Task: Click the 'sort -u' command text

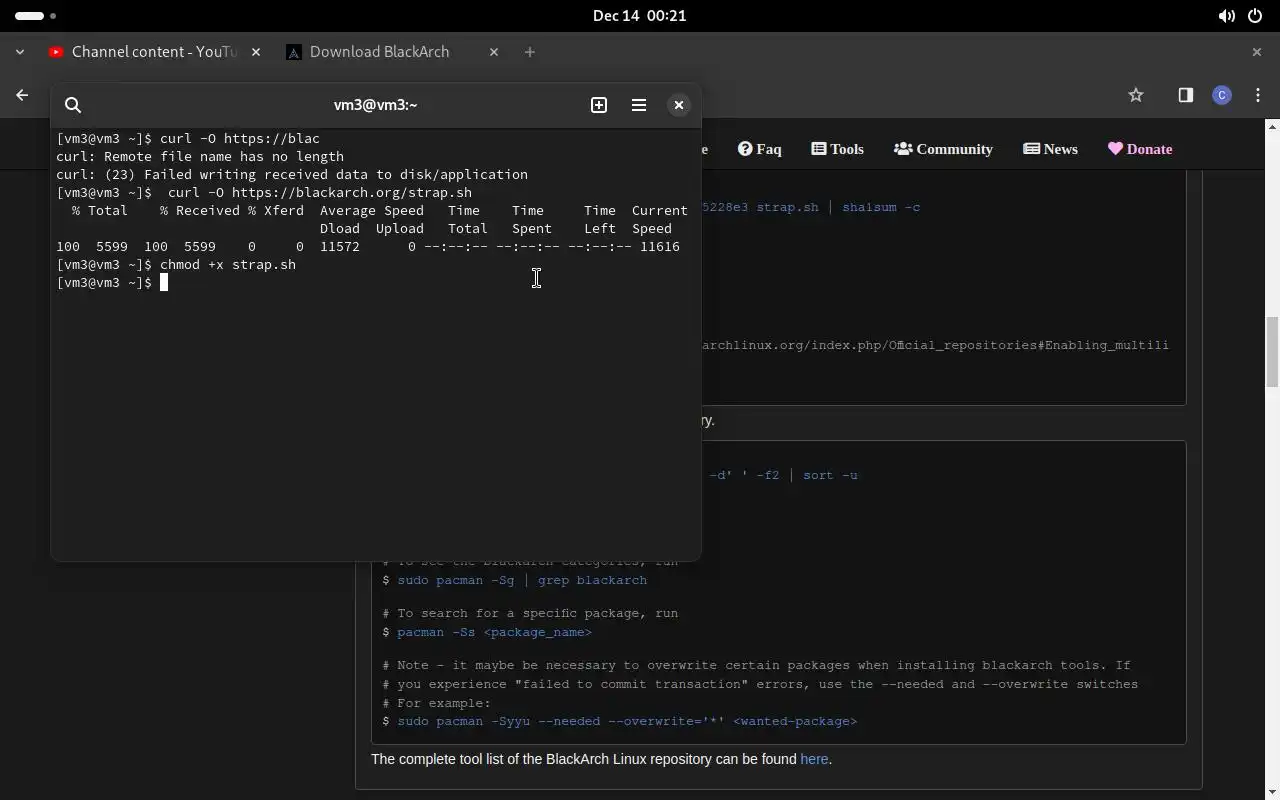Action: click(x=830, y=475)
